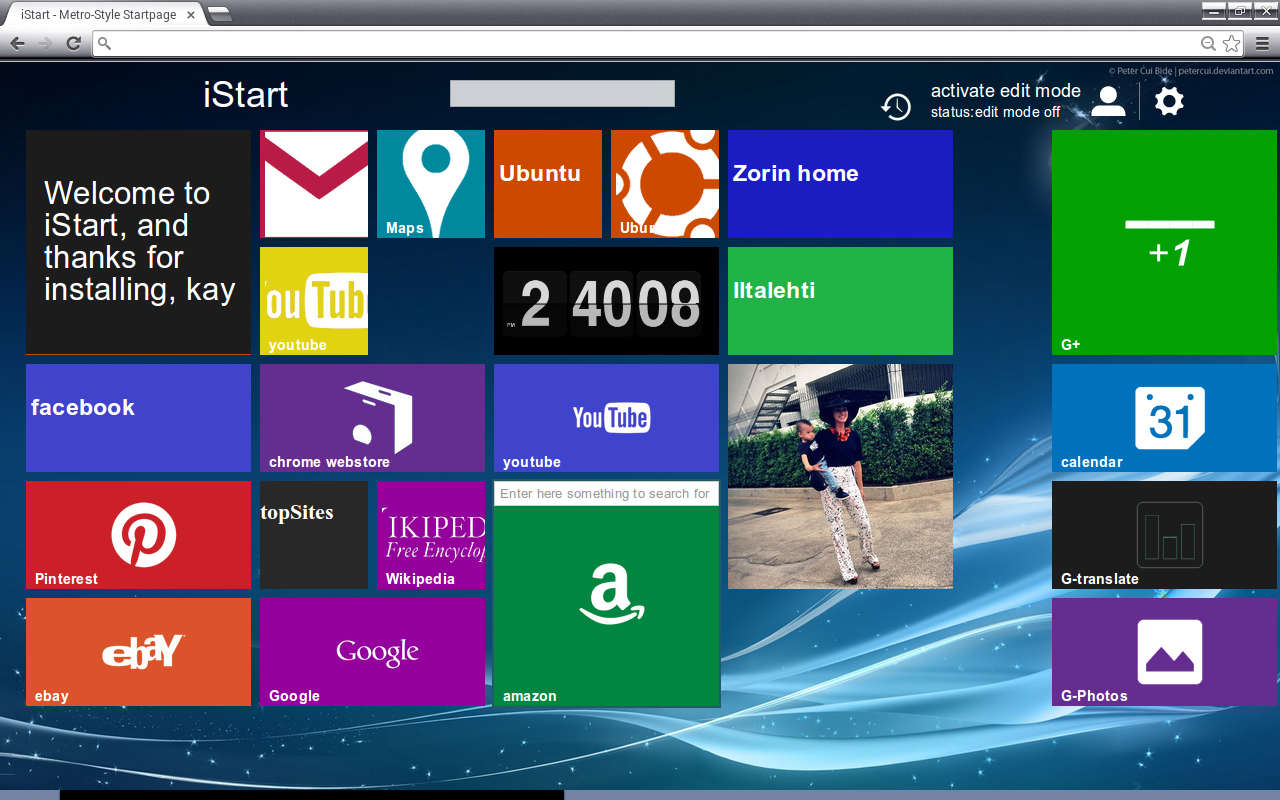
Task: Click the woman and child photo tile
Action: pos(840,476)
